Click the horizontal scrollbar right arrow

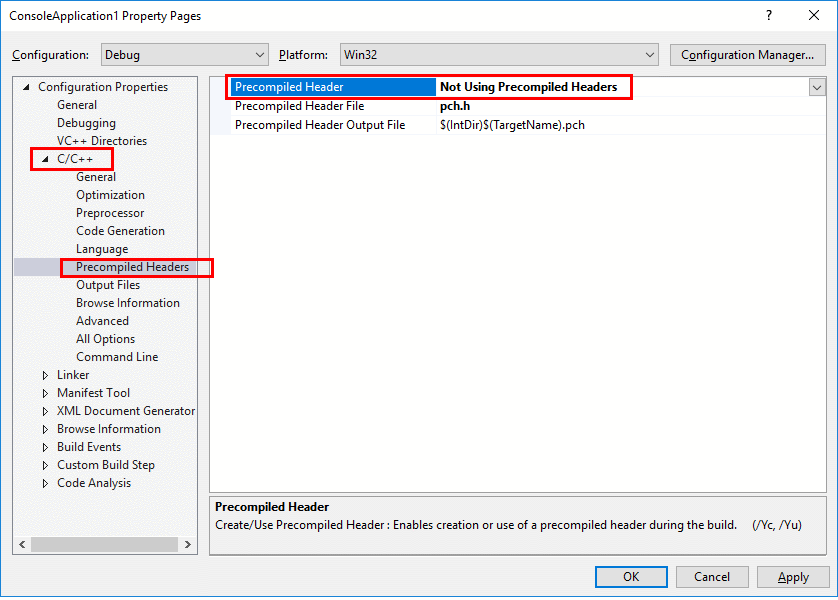188,543
